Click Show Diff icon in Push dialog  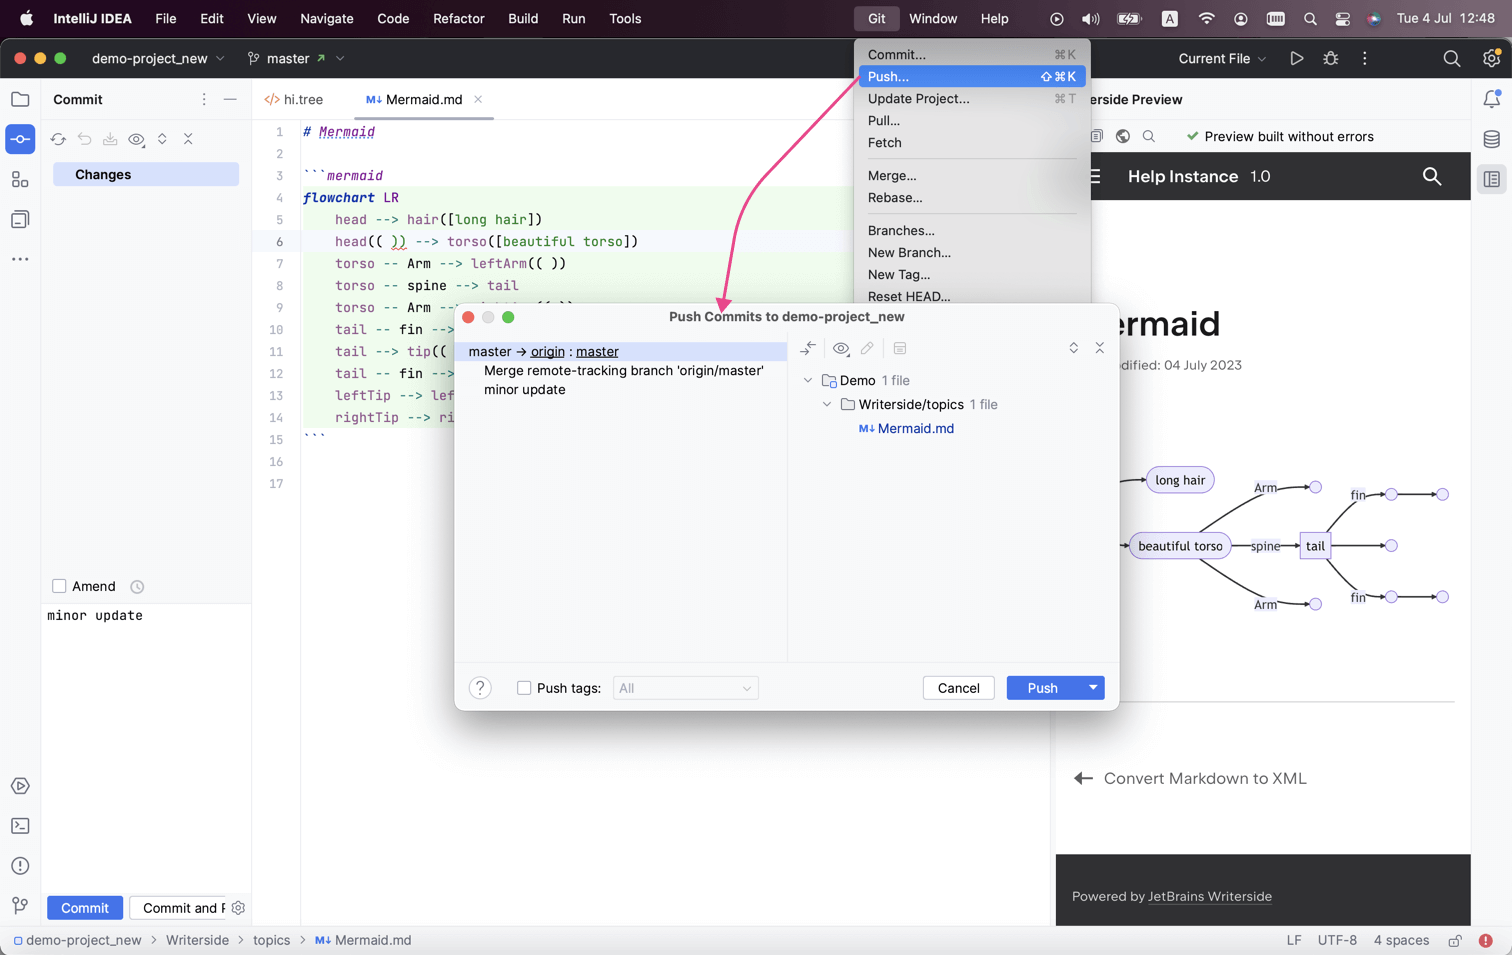tap(808, 348)
